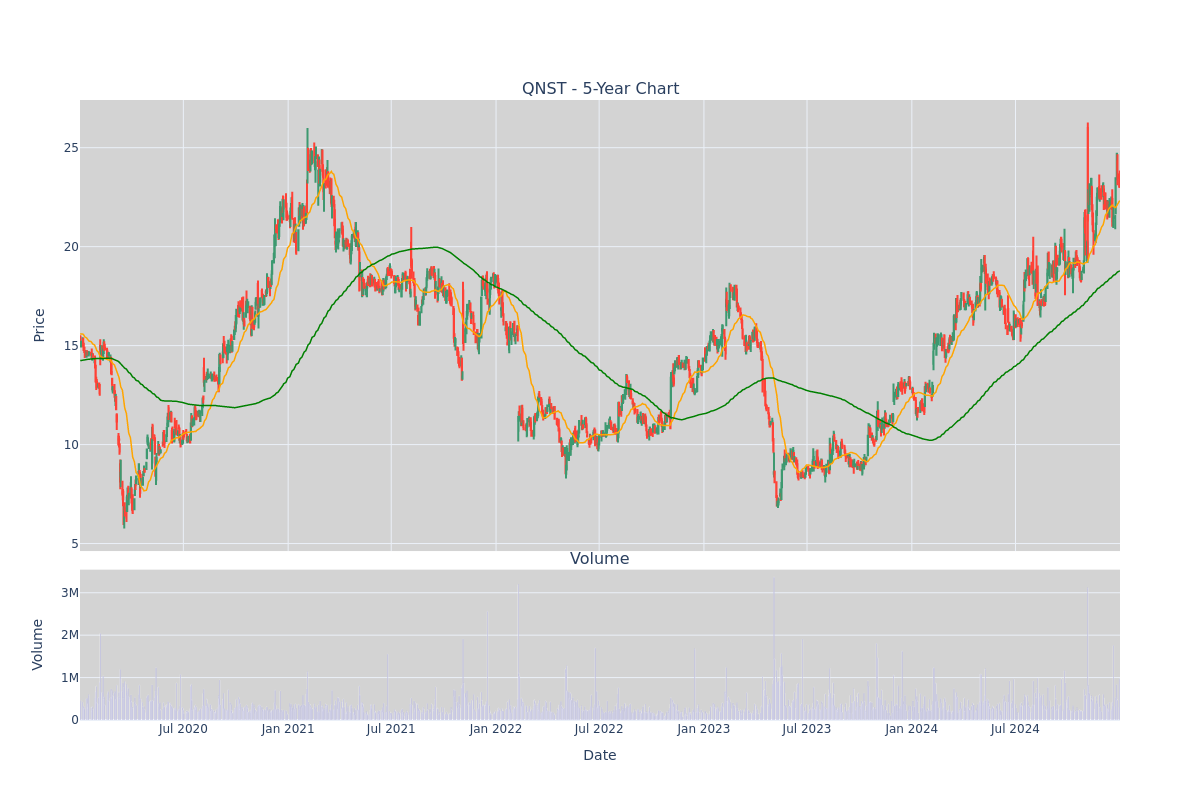Click the price tick label "15"
Screen dimensions: 1200x800
(x=71, y=346)
